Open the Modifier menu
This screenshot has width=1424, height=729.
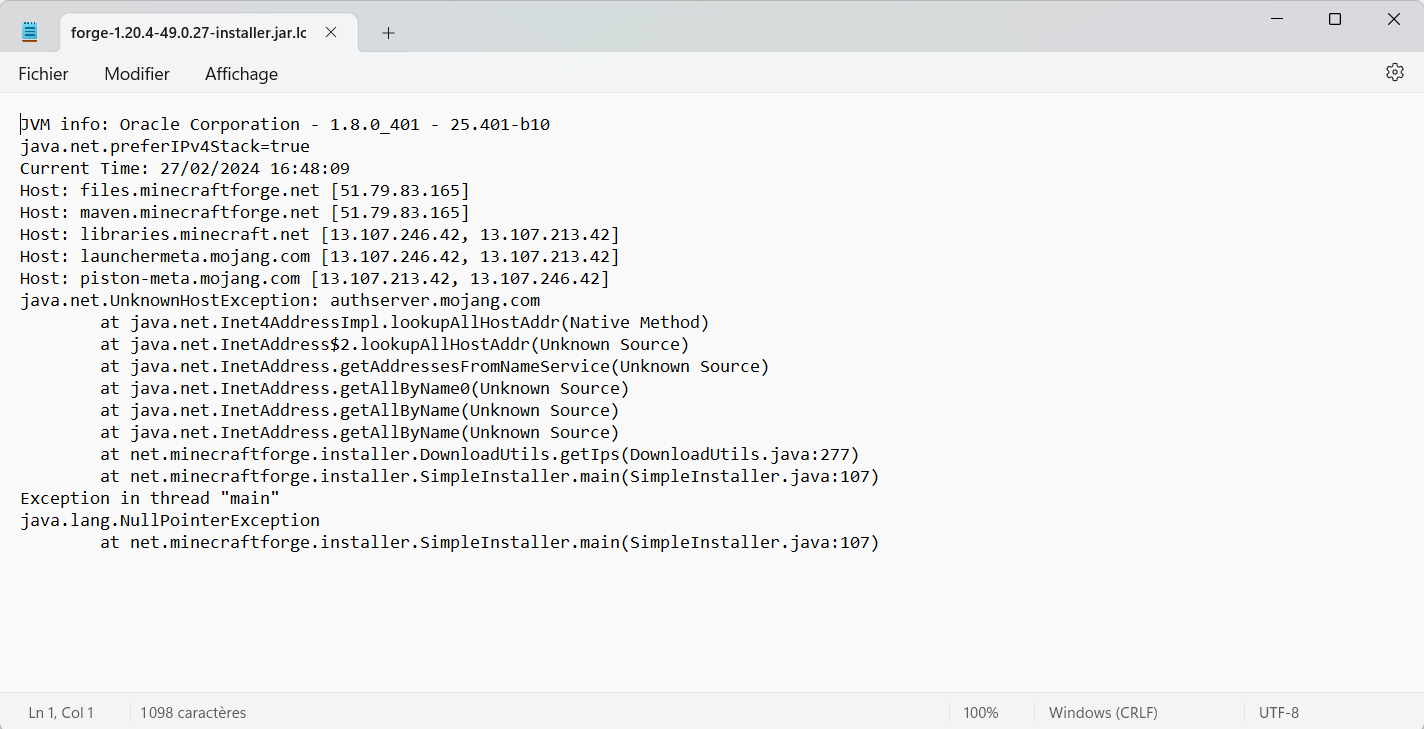(137, 74)
